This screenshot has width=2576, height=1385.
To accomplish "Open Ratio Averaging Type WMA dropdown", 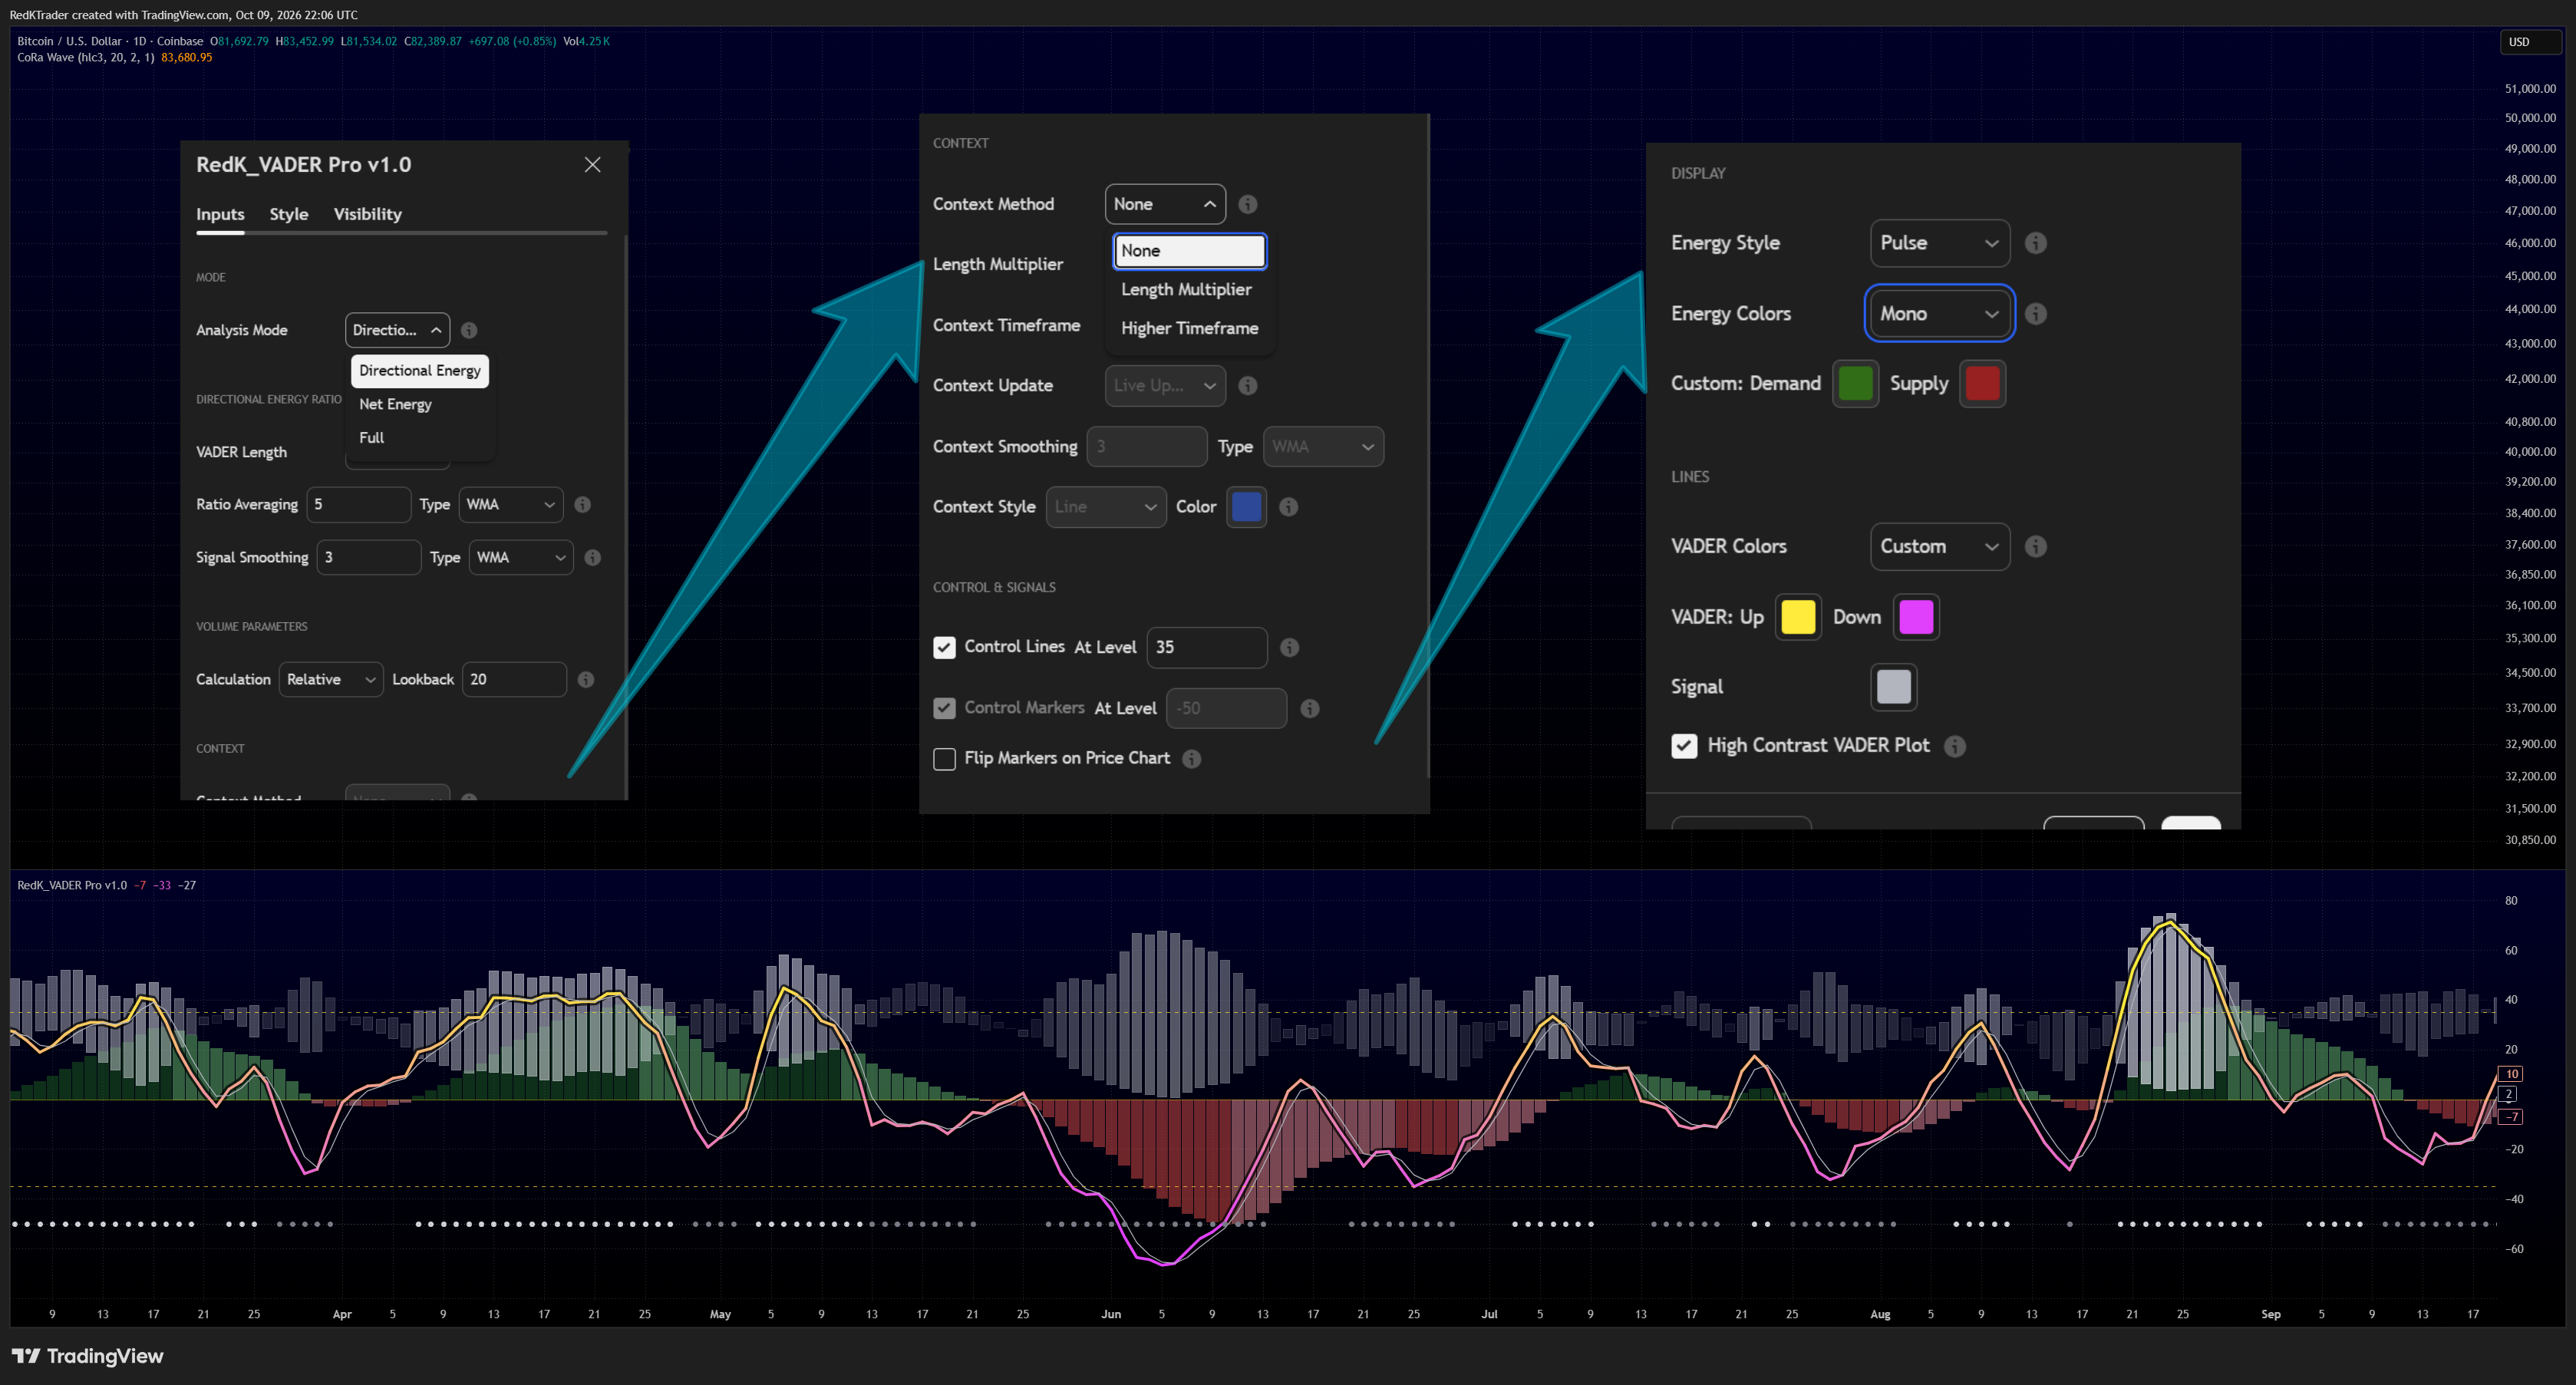I will click(x=511, y=505).
